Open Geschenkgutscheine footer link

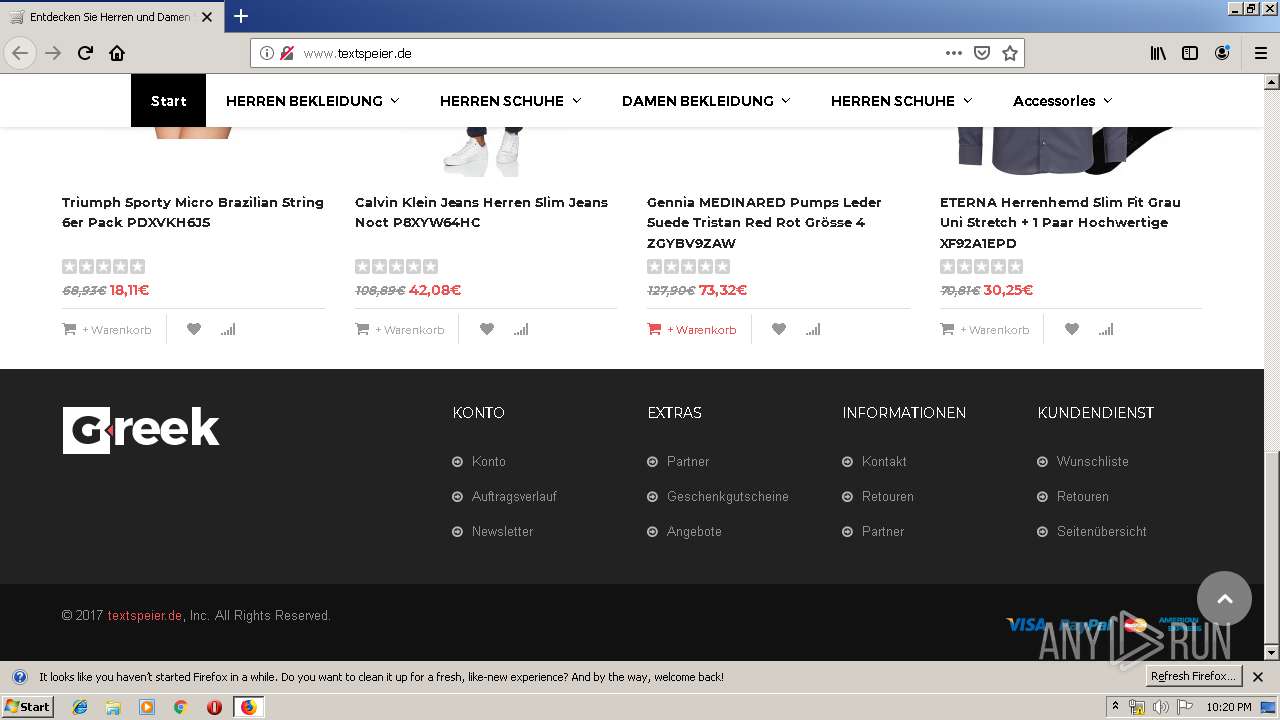pyautogui.click(x=728, y=496)
